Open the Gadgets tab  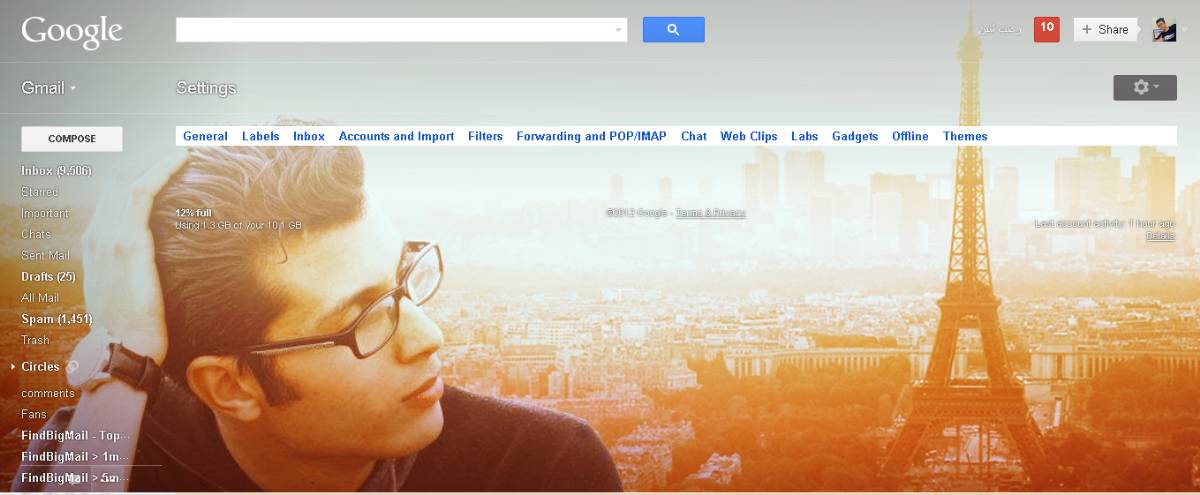(x=855, y=136)
